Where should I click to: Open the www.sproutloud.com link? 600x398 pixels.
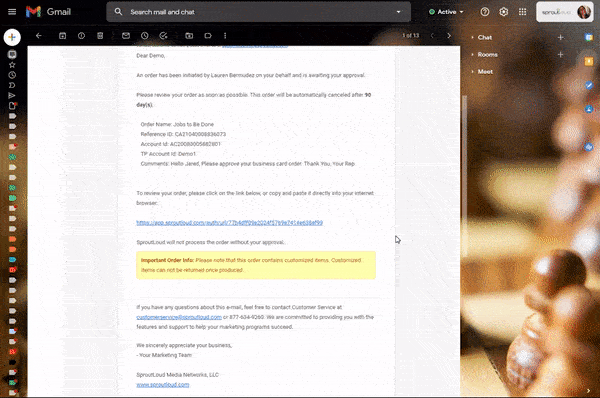[163, 385]
